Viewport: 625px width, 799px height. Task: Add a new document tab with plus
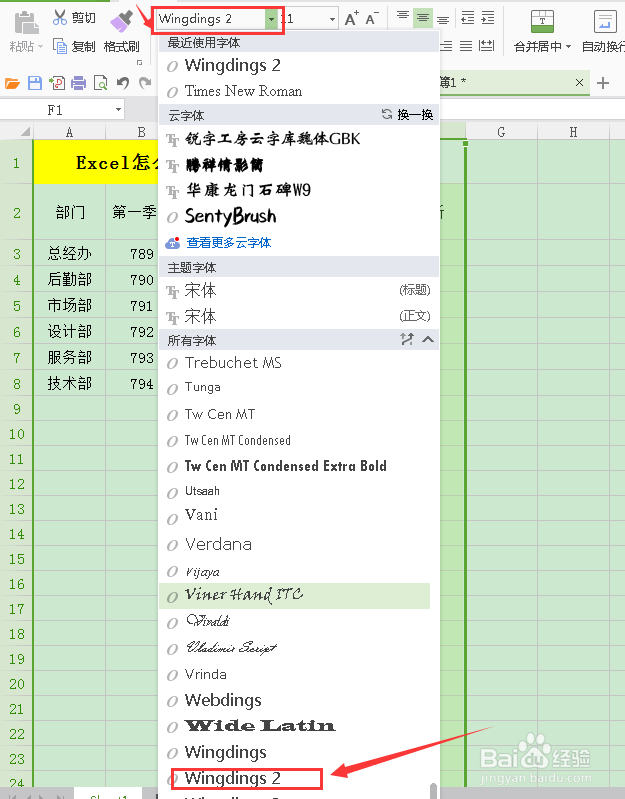[x=603, y=83]
